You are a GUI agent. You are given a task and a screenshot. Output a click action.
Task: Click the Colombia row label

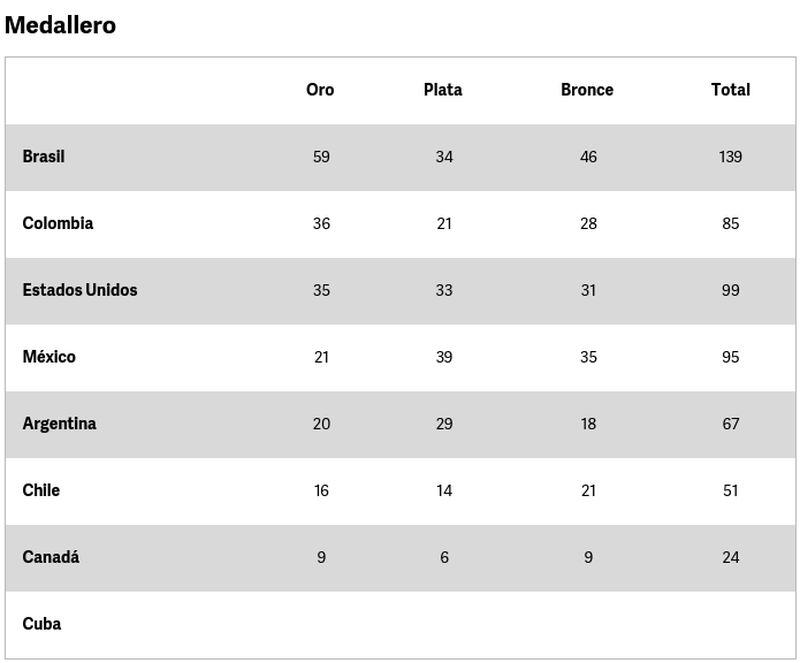click(58, 223)
